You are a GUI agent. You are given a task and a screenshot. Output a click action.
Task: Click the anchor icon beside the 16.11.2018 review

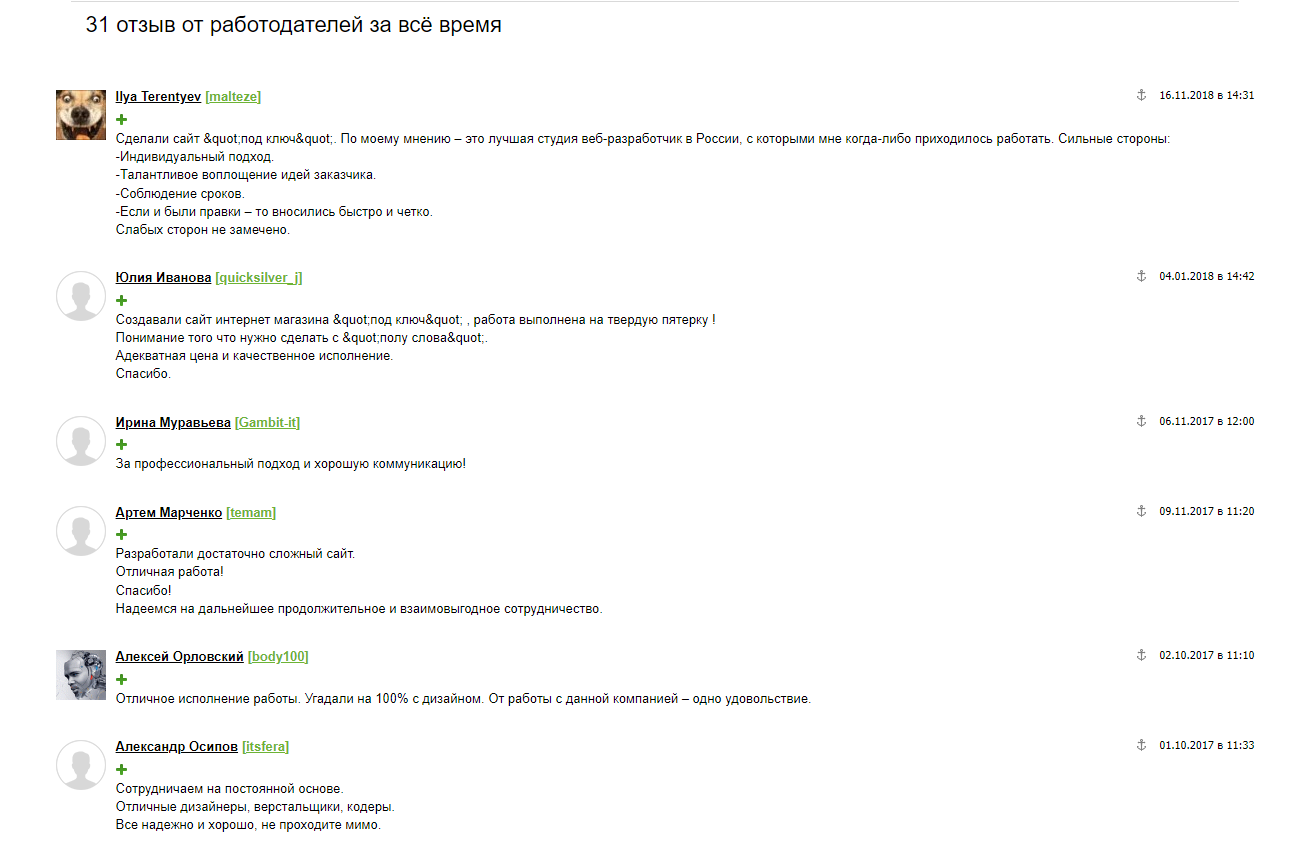(1141, 95)
